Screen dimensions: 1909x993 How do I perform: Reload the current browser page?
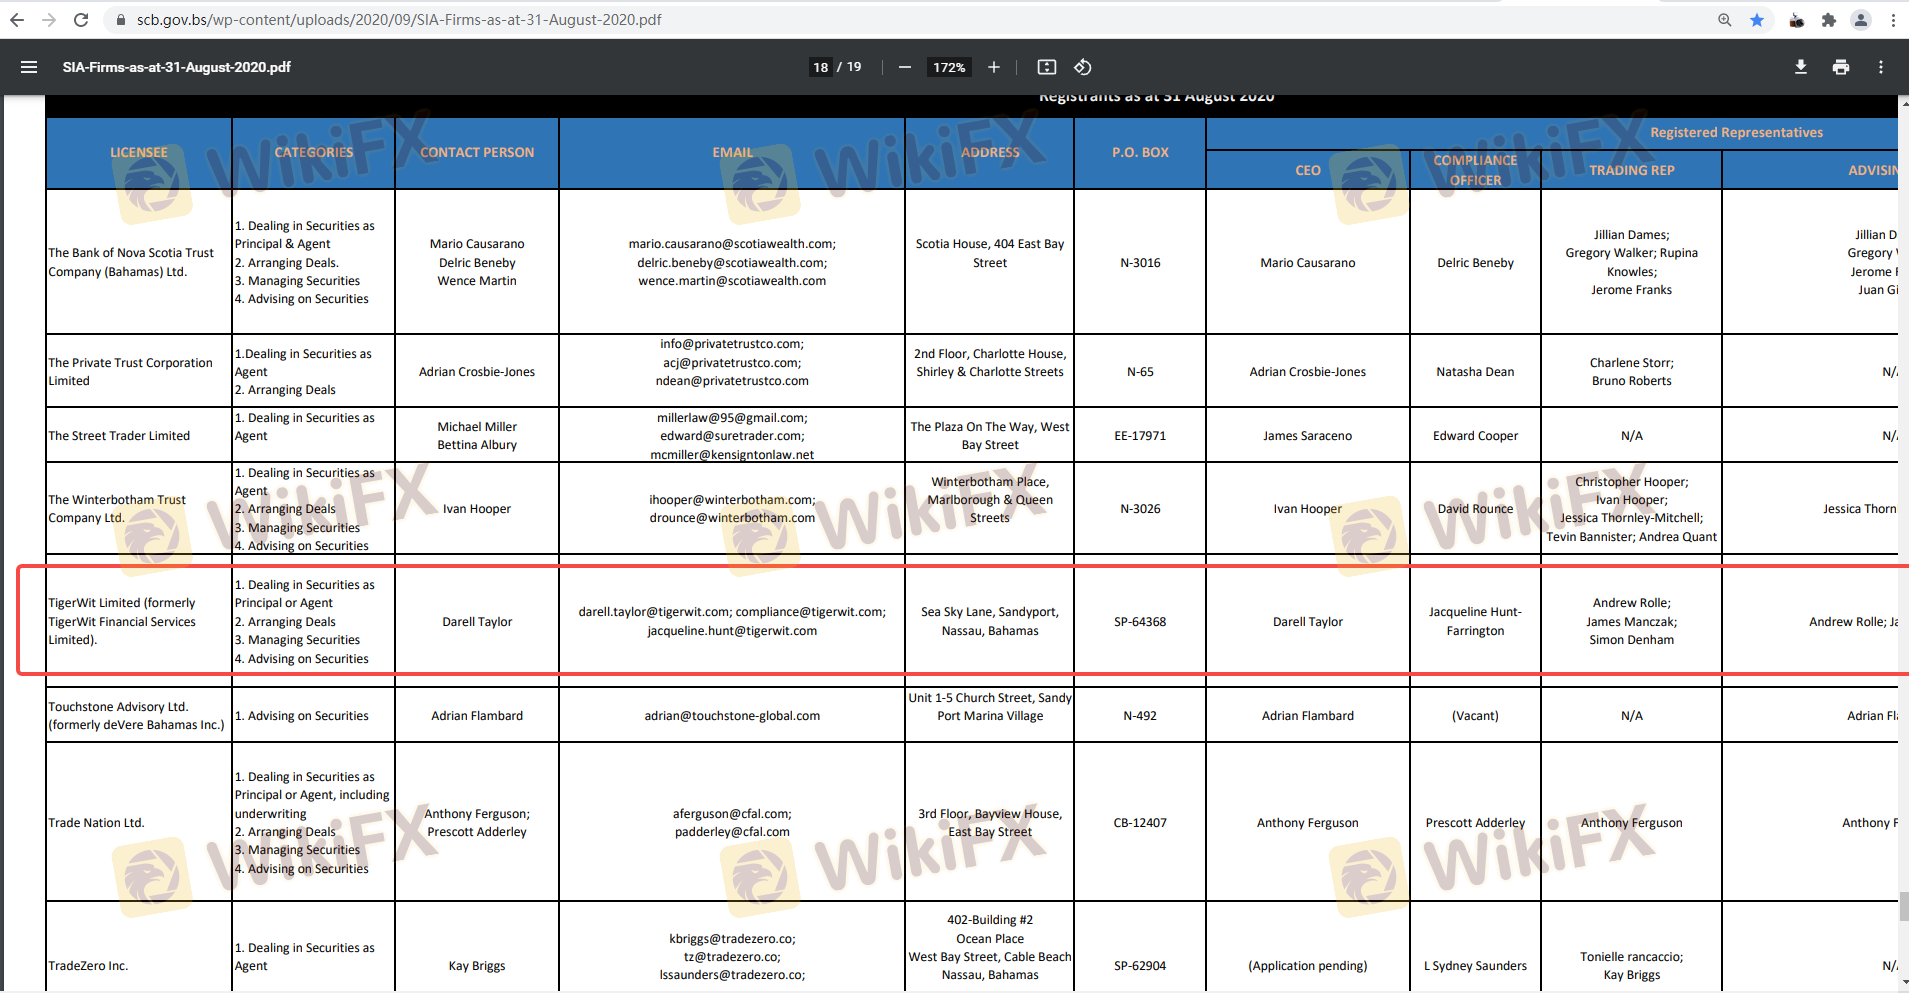[81, 20]
